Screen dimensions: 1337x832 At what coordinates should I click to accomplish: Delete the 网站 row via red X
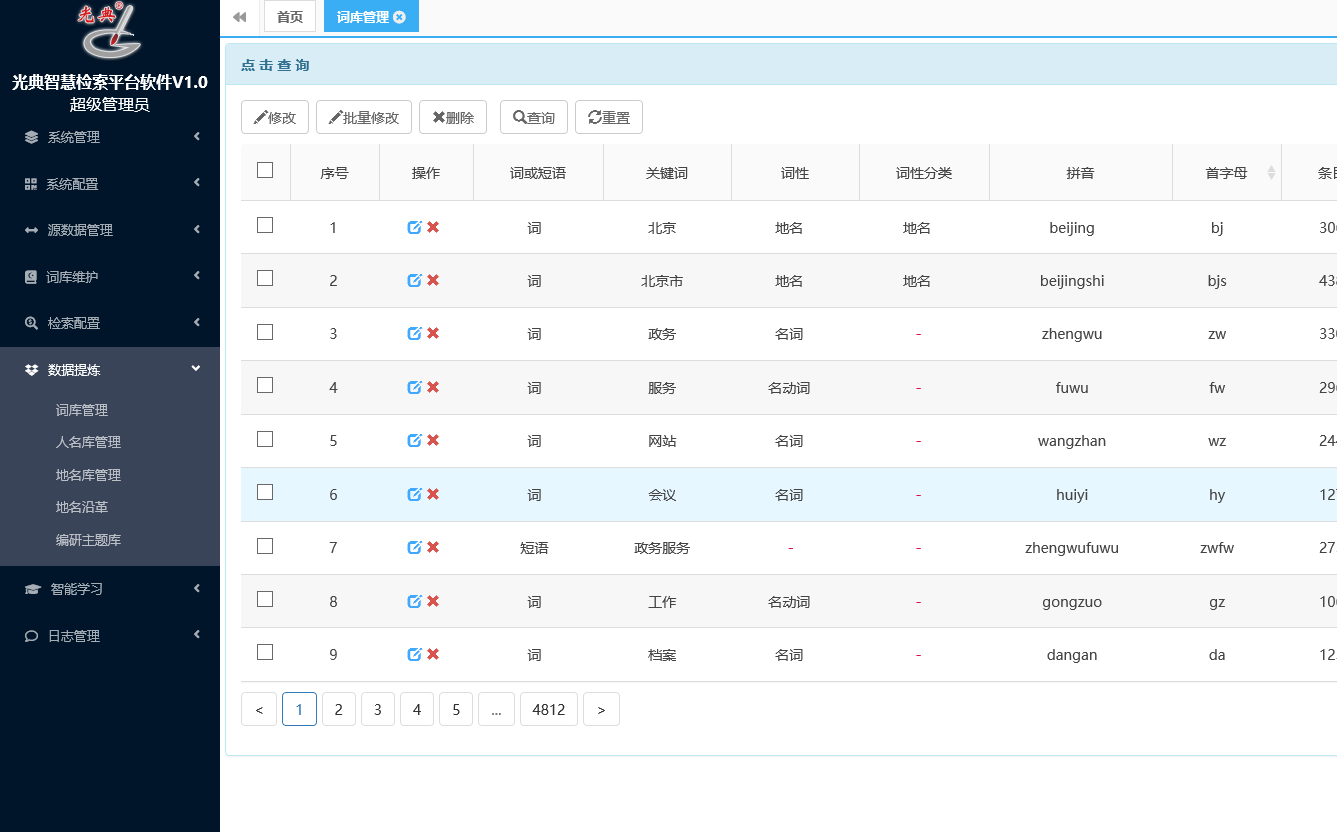[433, 440]
